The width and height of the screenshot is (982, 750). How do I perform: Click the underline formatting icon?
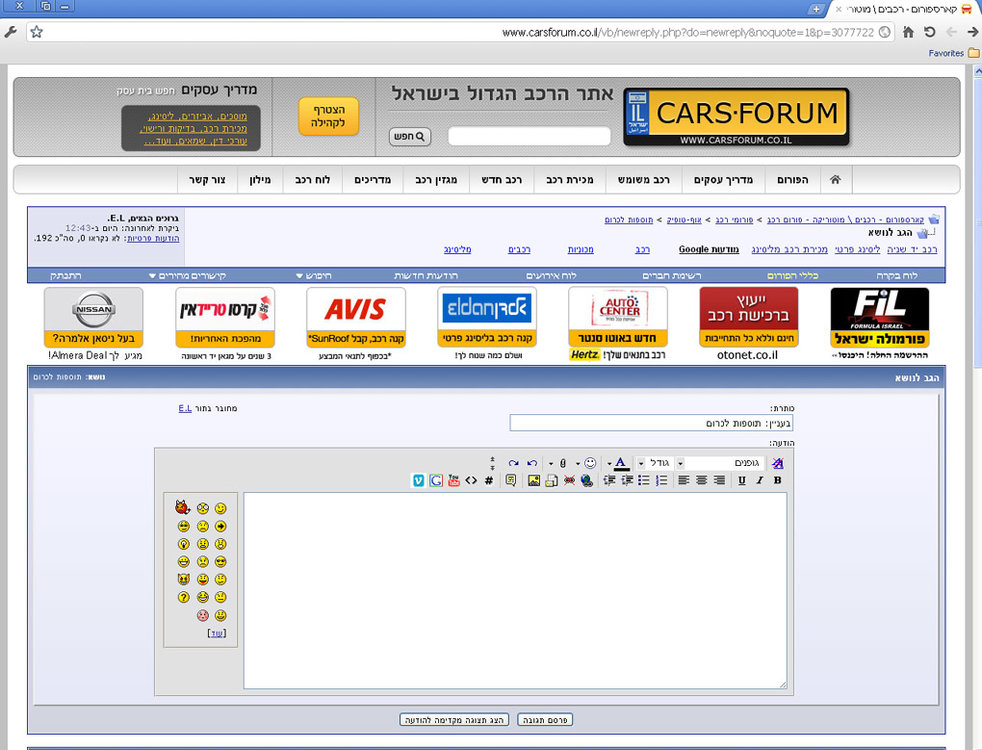742,480
